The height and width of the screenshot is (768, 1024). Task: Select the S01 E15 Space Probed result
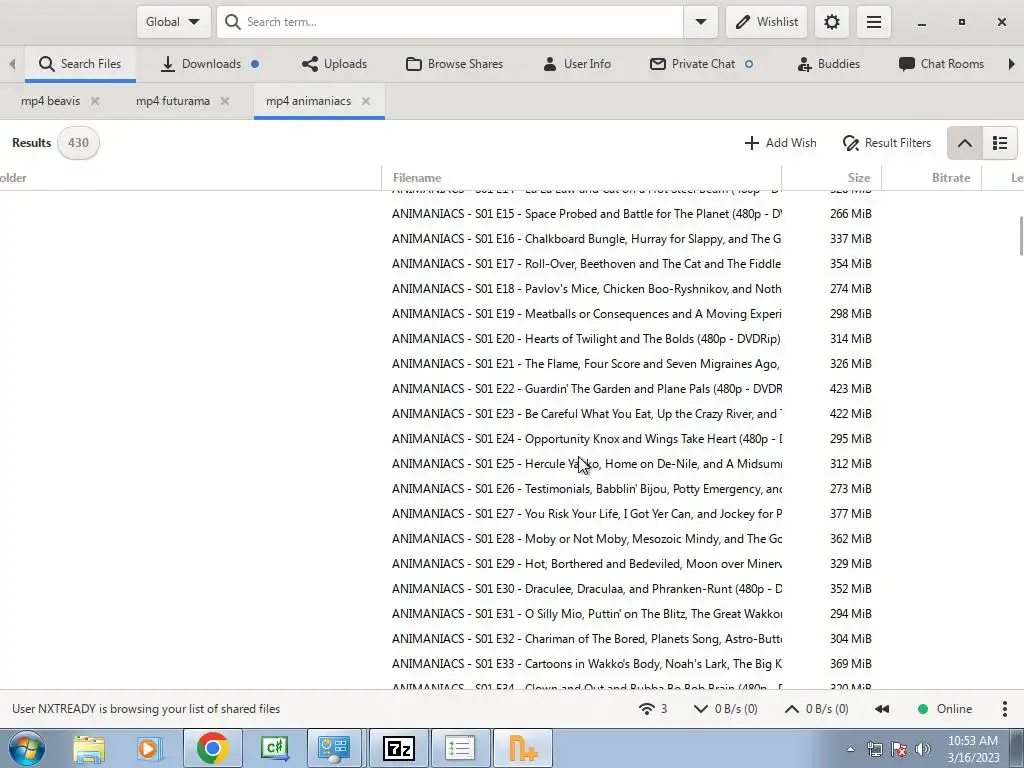point(587,214)
